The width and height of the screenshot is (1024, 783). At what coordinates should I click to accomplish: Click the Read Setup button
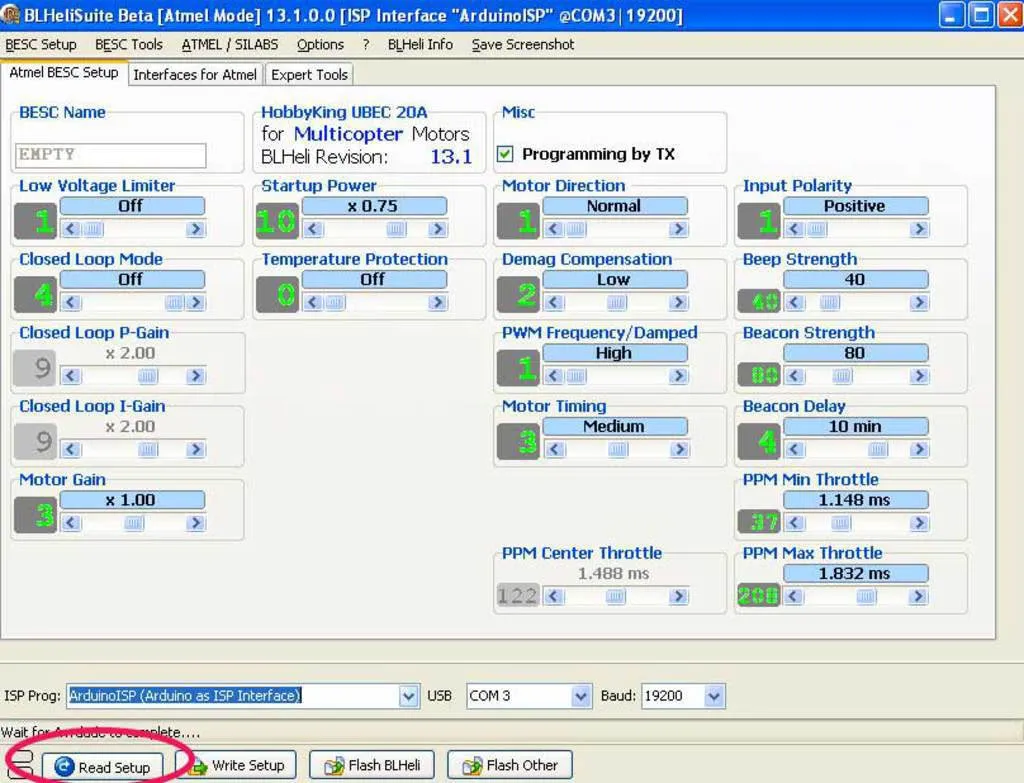(102, 767)
